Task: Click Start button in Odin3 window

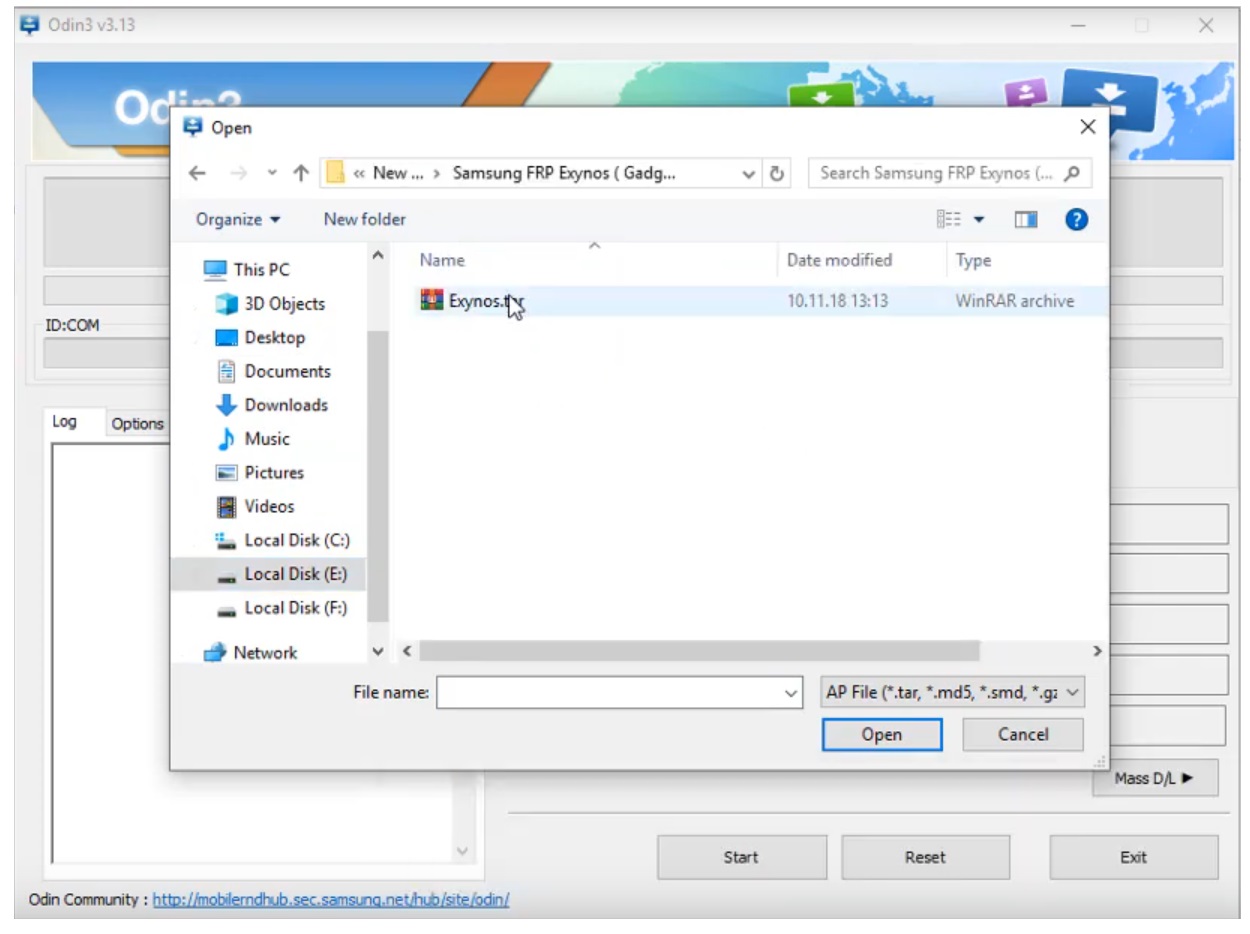Action: [741, 857]
